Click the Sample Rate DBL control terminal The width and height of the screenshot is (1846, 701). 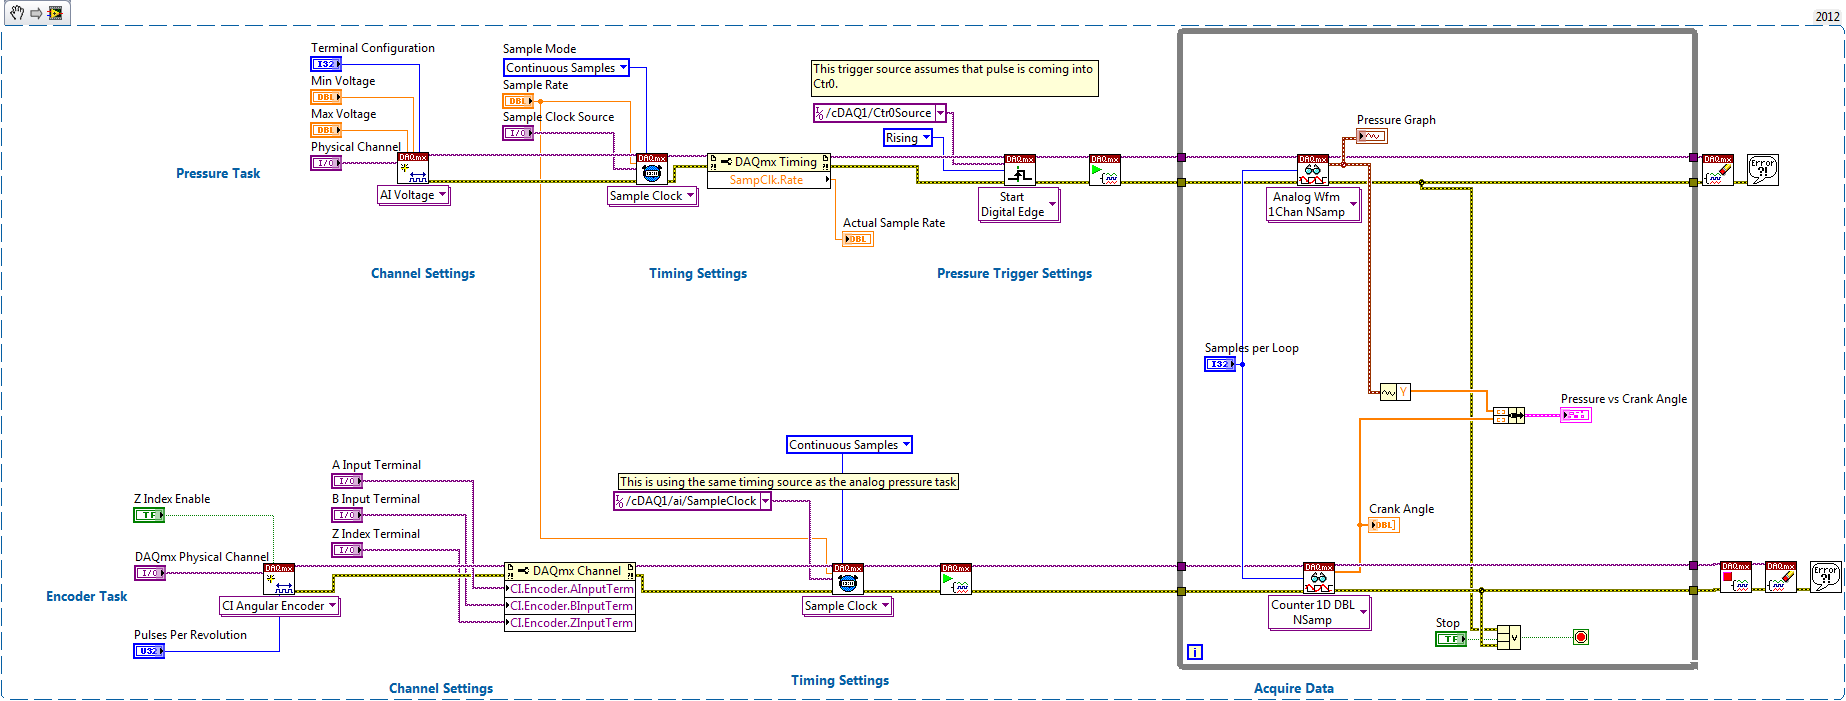tap(518, 101)
